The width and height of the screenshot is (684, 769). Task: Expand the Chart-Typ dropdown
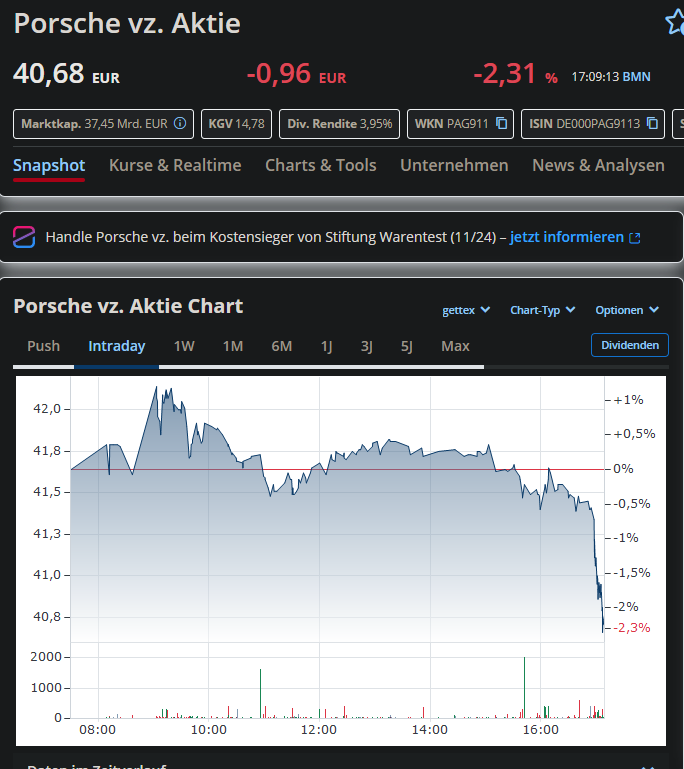click(x=543, y=310)
